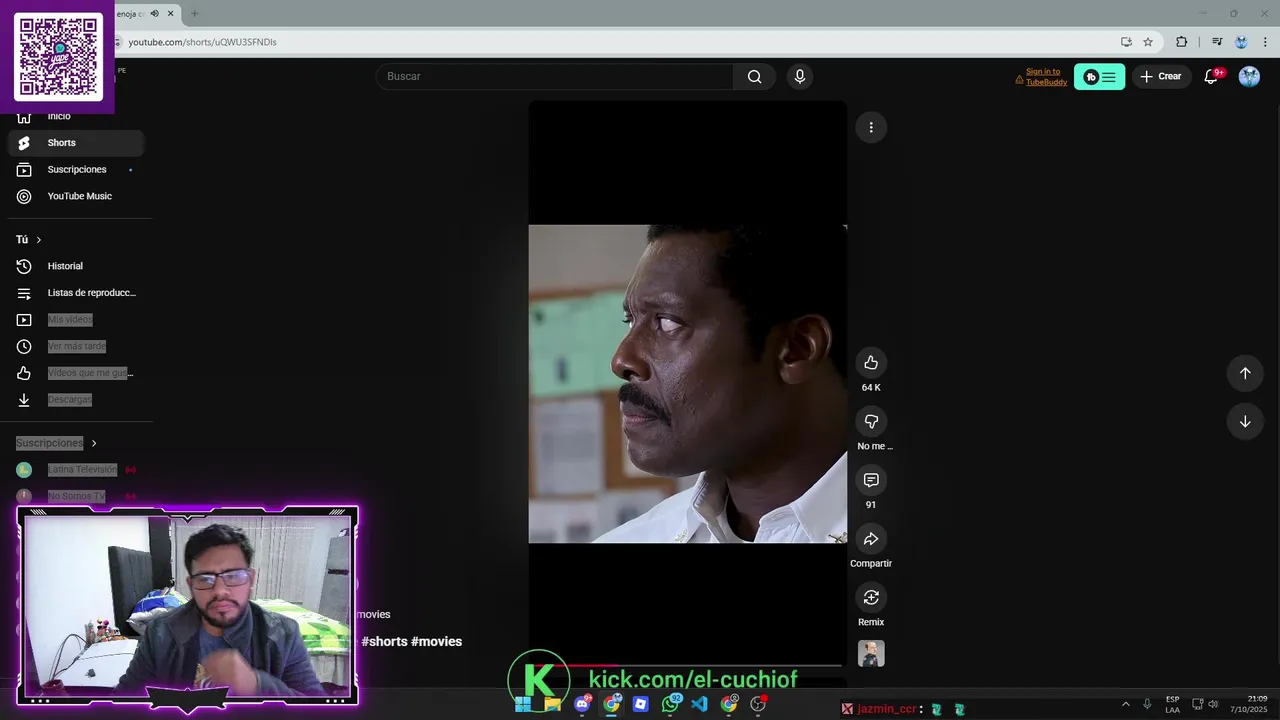This screenshot has height=720, width=1280.
Task: Start voice search with the microphone
Action: click(x=799, y=77)
